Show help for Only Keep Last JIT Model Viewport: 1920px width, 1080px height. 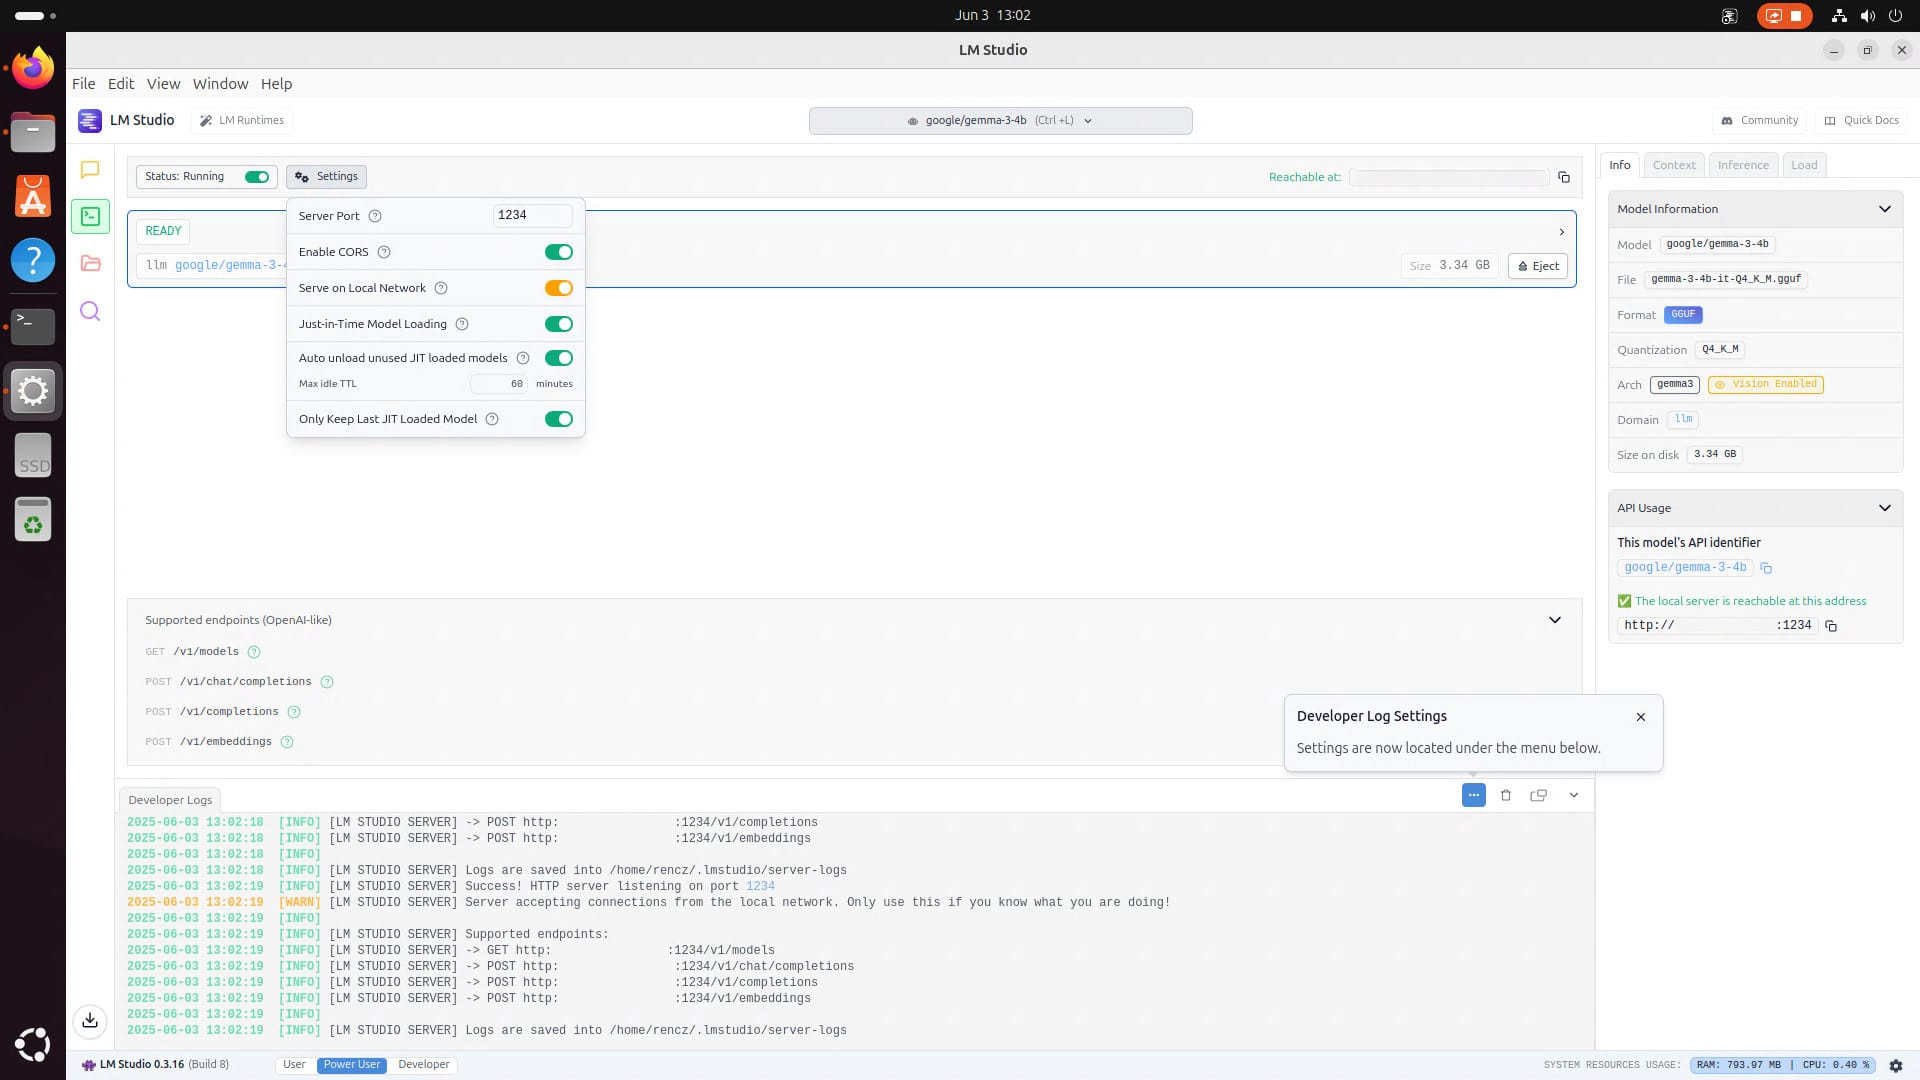click(x=492, y=419)
